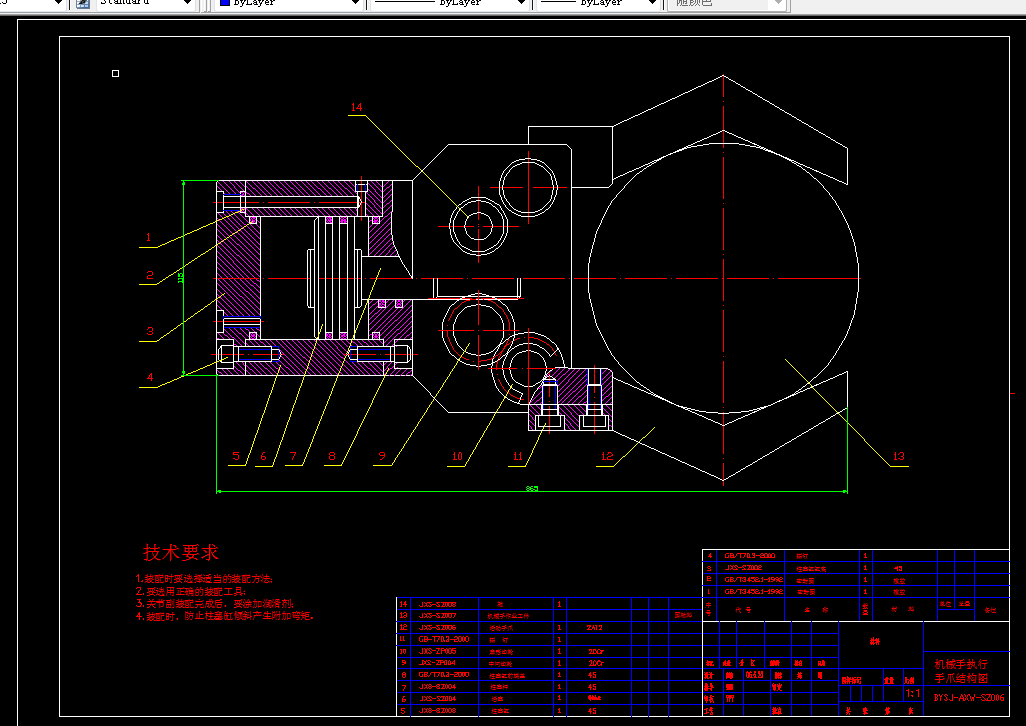Click the 机械手执行 title block text

961,664
